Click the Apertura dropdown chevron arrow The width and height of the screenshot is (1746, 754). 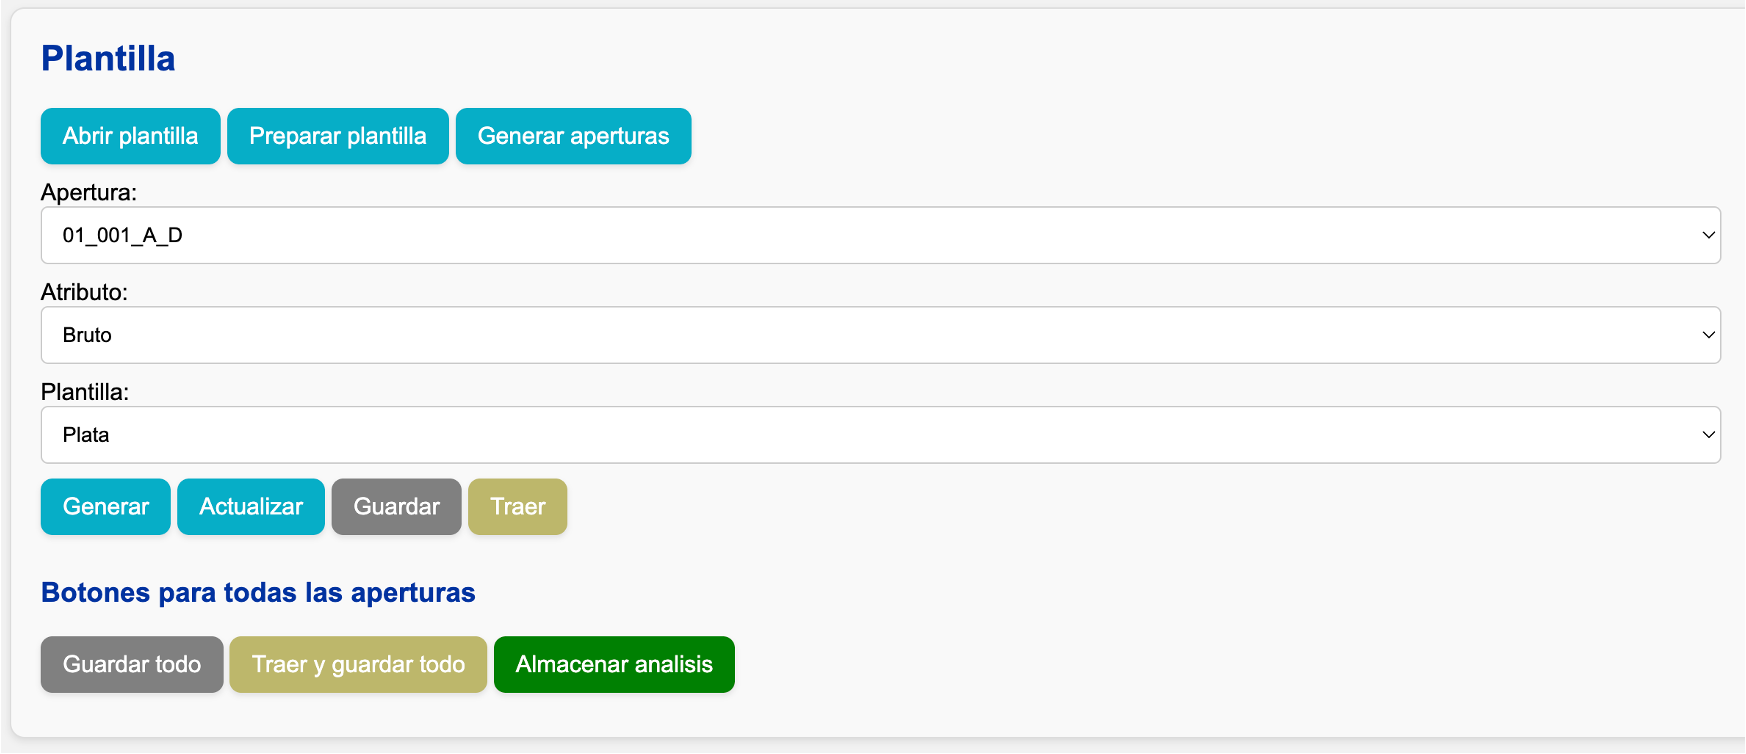(x=1708, y=235)
